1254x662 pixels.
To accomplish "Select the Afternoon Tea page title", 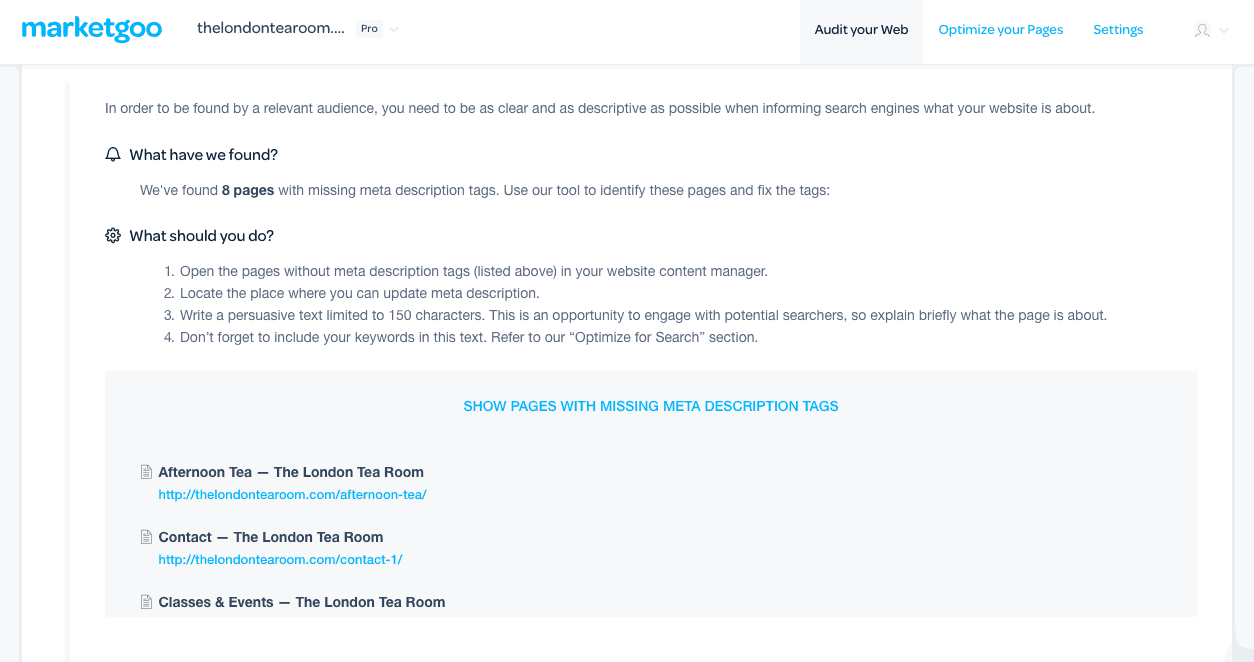I will pyautogui.click(x=291, y=472).
